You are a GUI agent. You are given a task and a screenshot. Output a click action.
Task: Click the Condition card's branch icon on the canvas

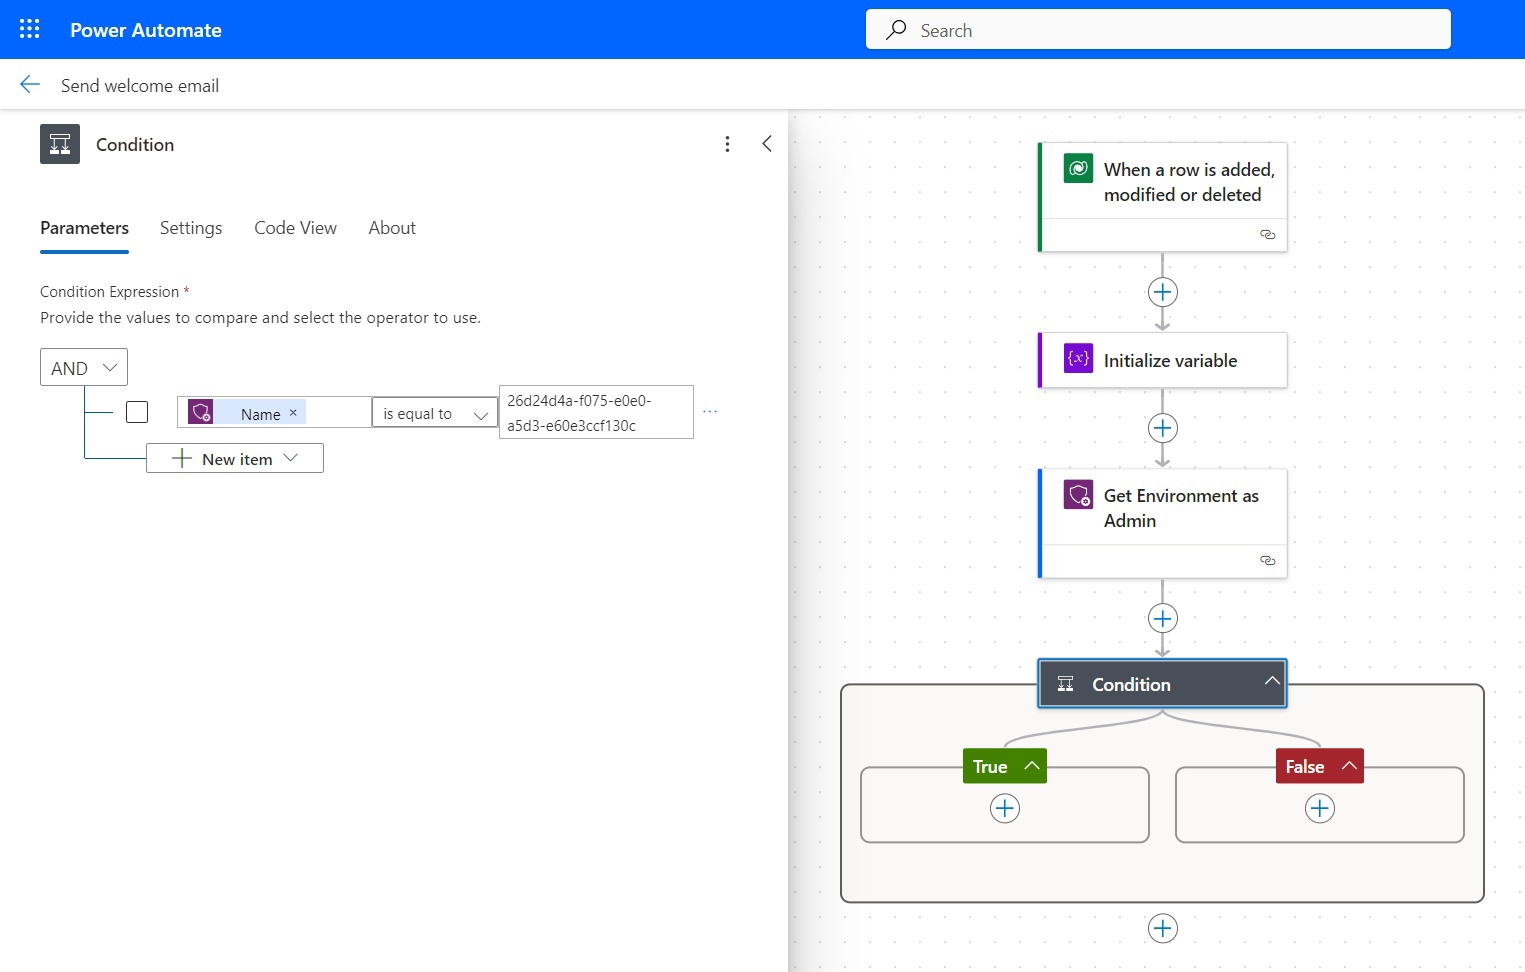pyautogui.click(x=1066, y=684)
